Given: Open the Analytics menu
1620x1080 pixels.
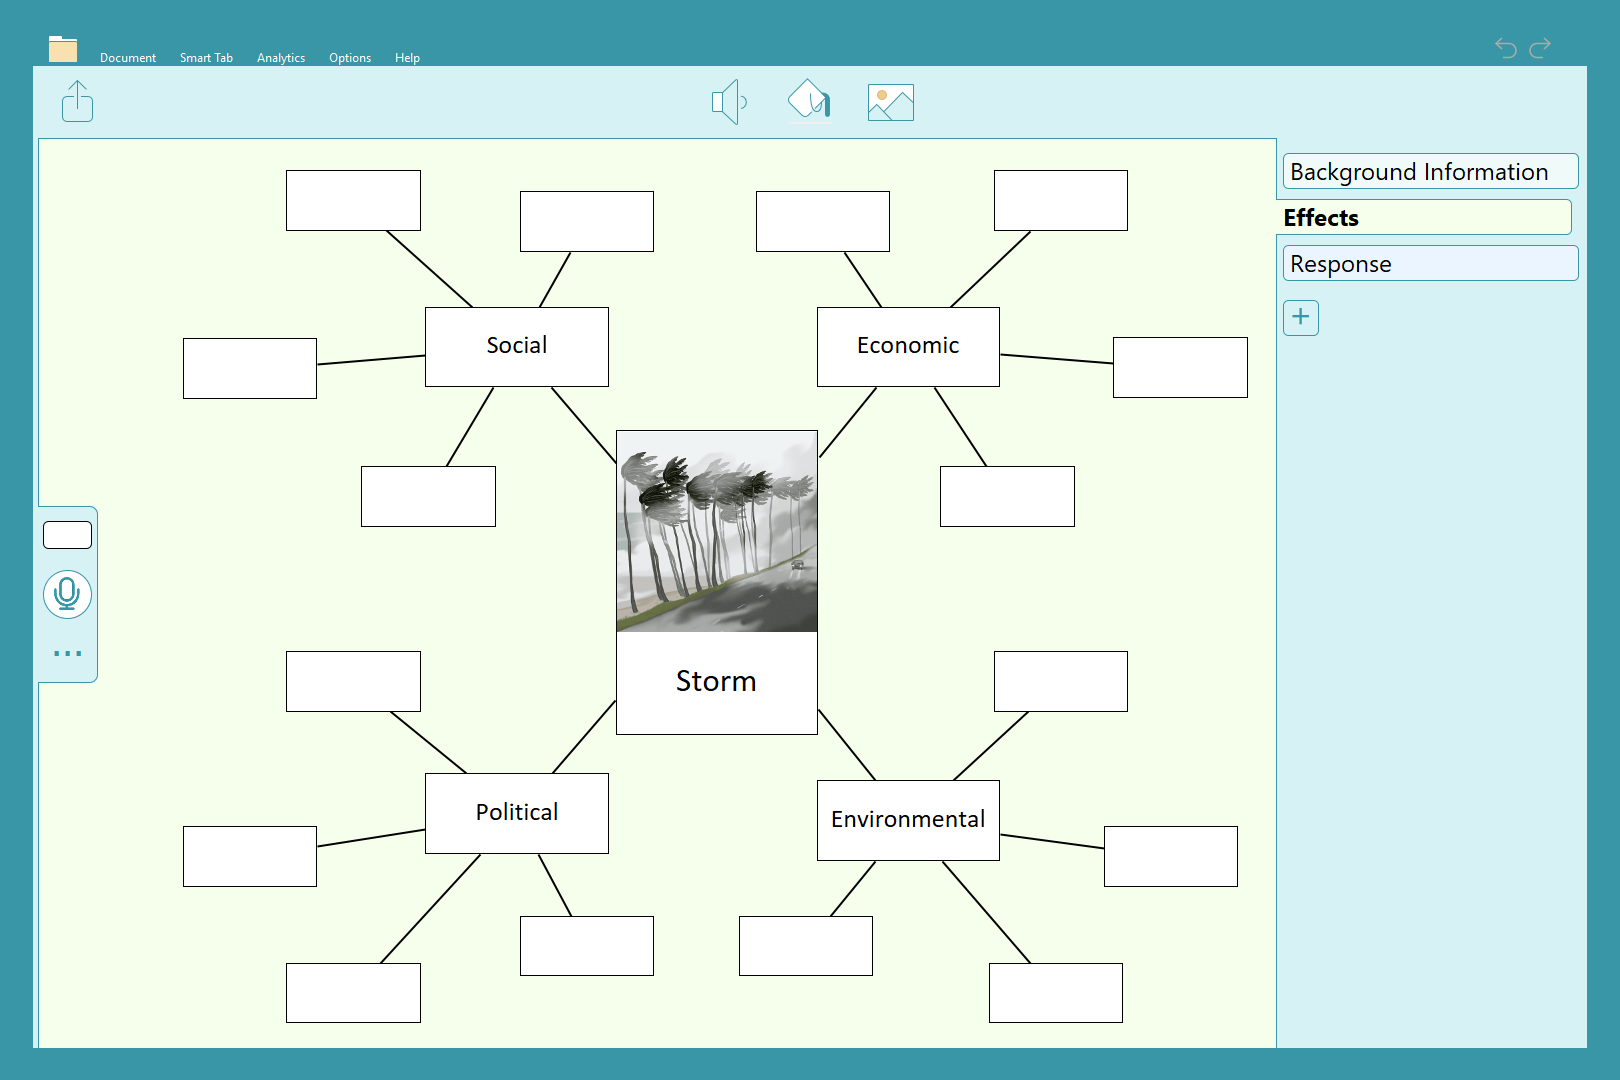Looking at the screenshot, I should point(281,58).
